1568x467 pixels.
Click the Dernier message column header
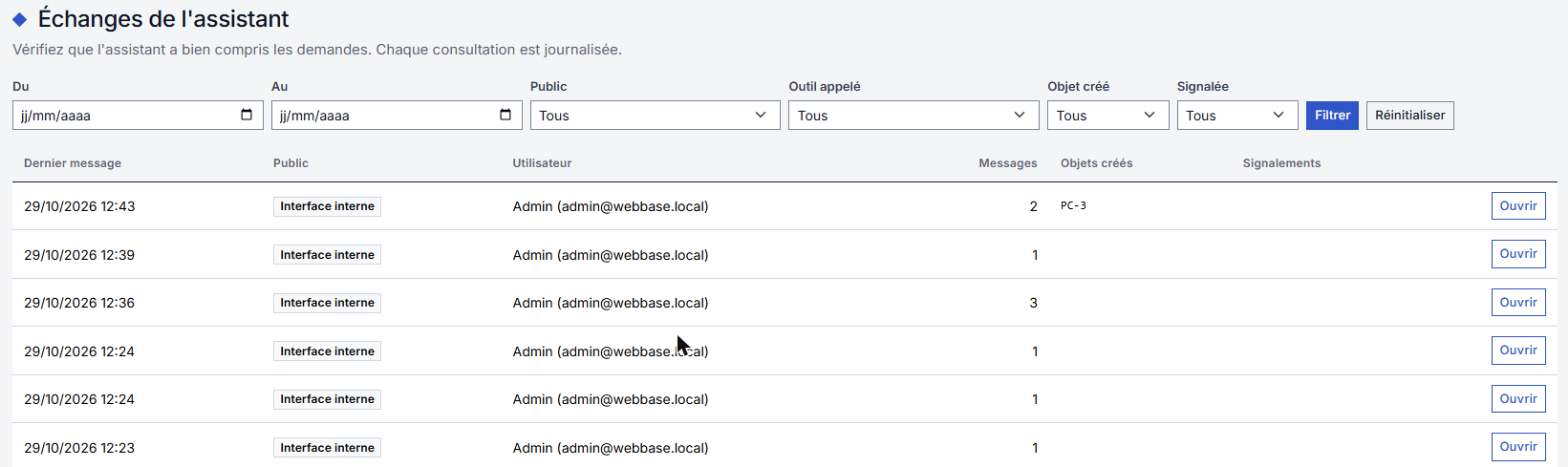pyautogui.click(x=72, y=163)
